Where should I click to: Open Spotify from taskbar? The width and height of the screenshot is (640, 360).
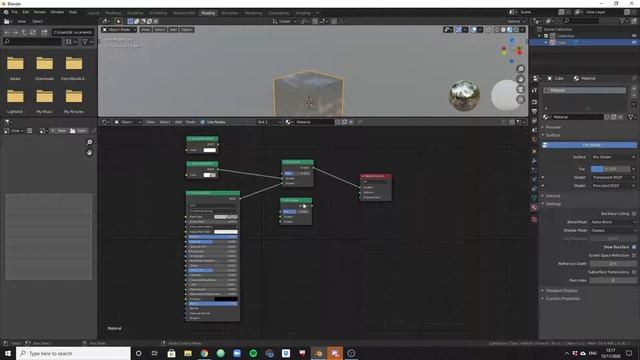click(253, 353)
